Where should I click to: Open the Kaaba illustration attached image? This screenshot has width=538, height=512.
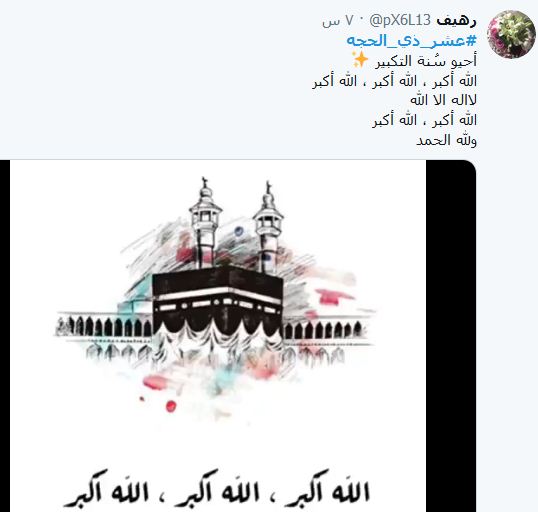point(218,336)
